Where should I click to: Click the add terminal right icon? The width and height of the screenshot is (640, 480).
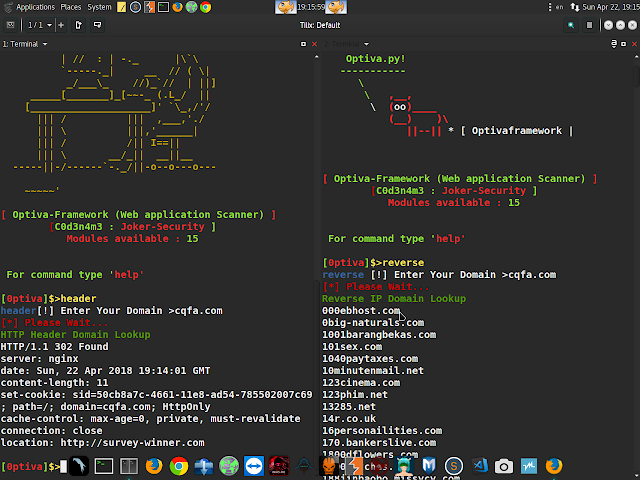pos(79,25)
